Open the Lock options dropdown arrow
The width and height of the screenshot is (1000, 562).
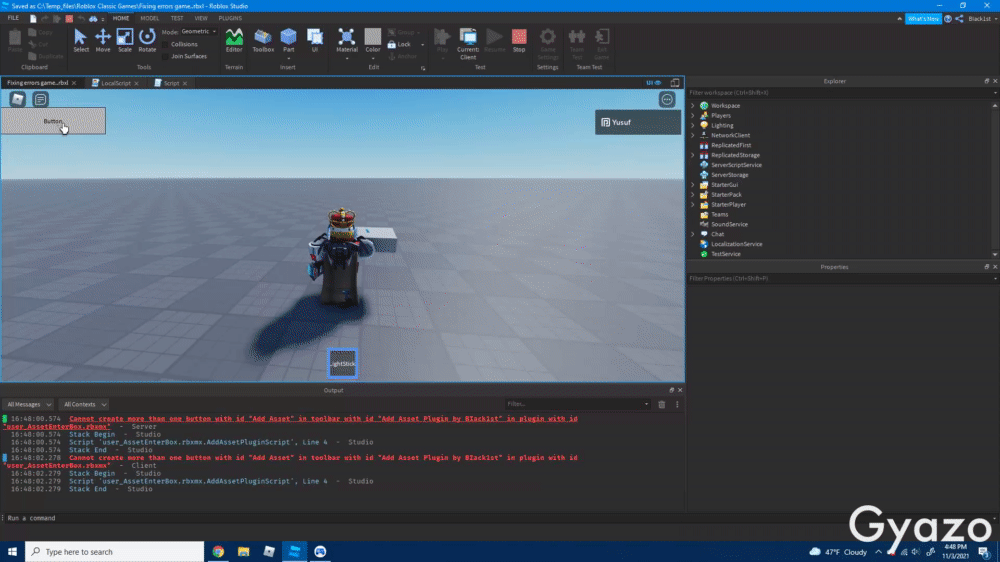click(x=422, y=45)
